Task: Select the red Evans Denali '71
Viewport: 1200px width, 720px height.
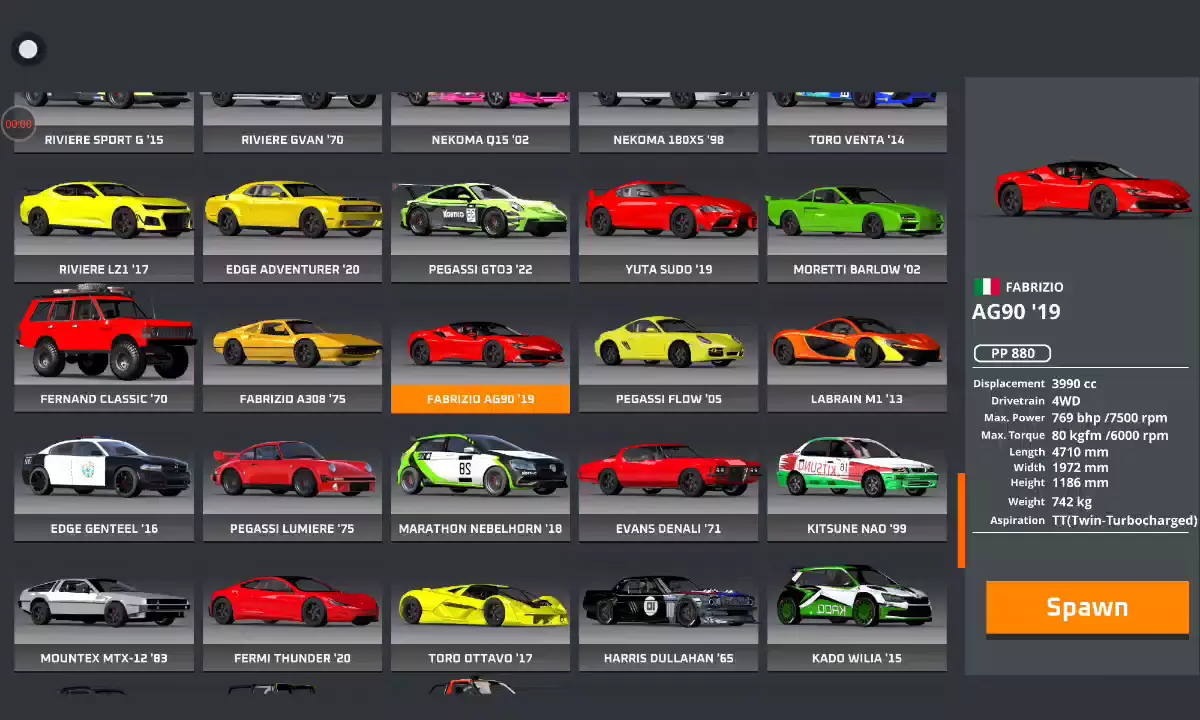Action: point(668,486)
